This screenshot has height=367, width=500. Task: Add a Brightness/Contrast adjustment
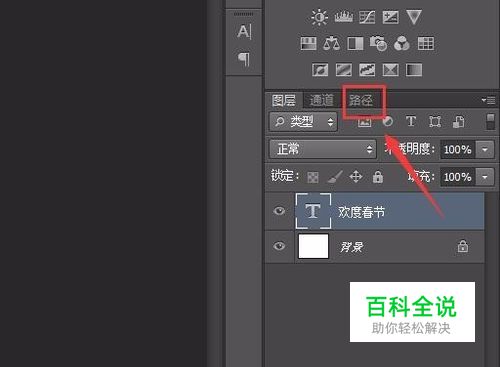[x=319, y=17]
